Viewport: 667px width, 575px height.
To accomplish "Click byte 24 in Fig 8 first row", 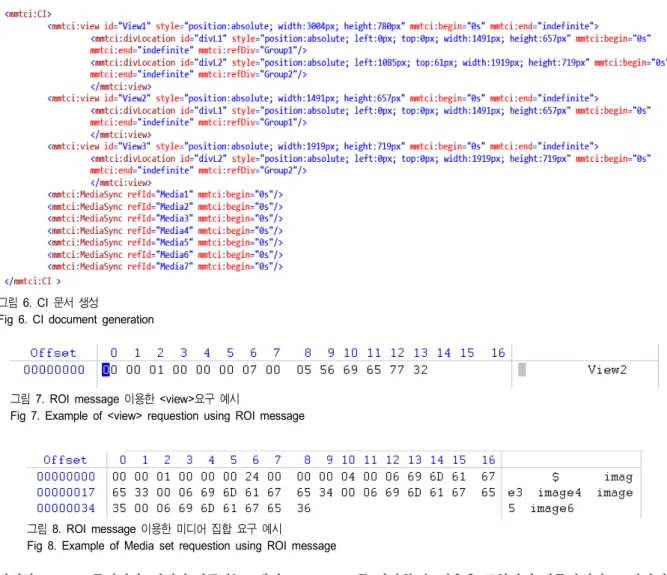I will (x=252, y=477).
